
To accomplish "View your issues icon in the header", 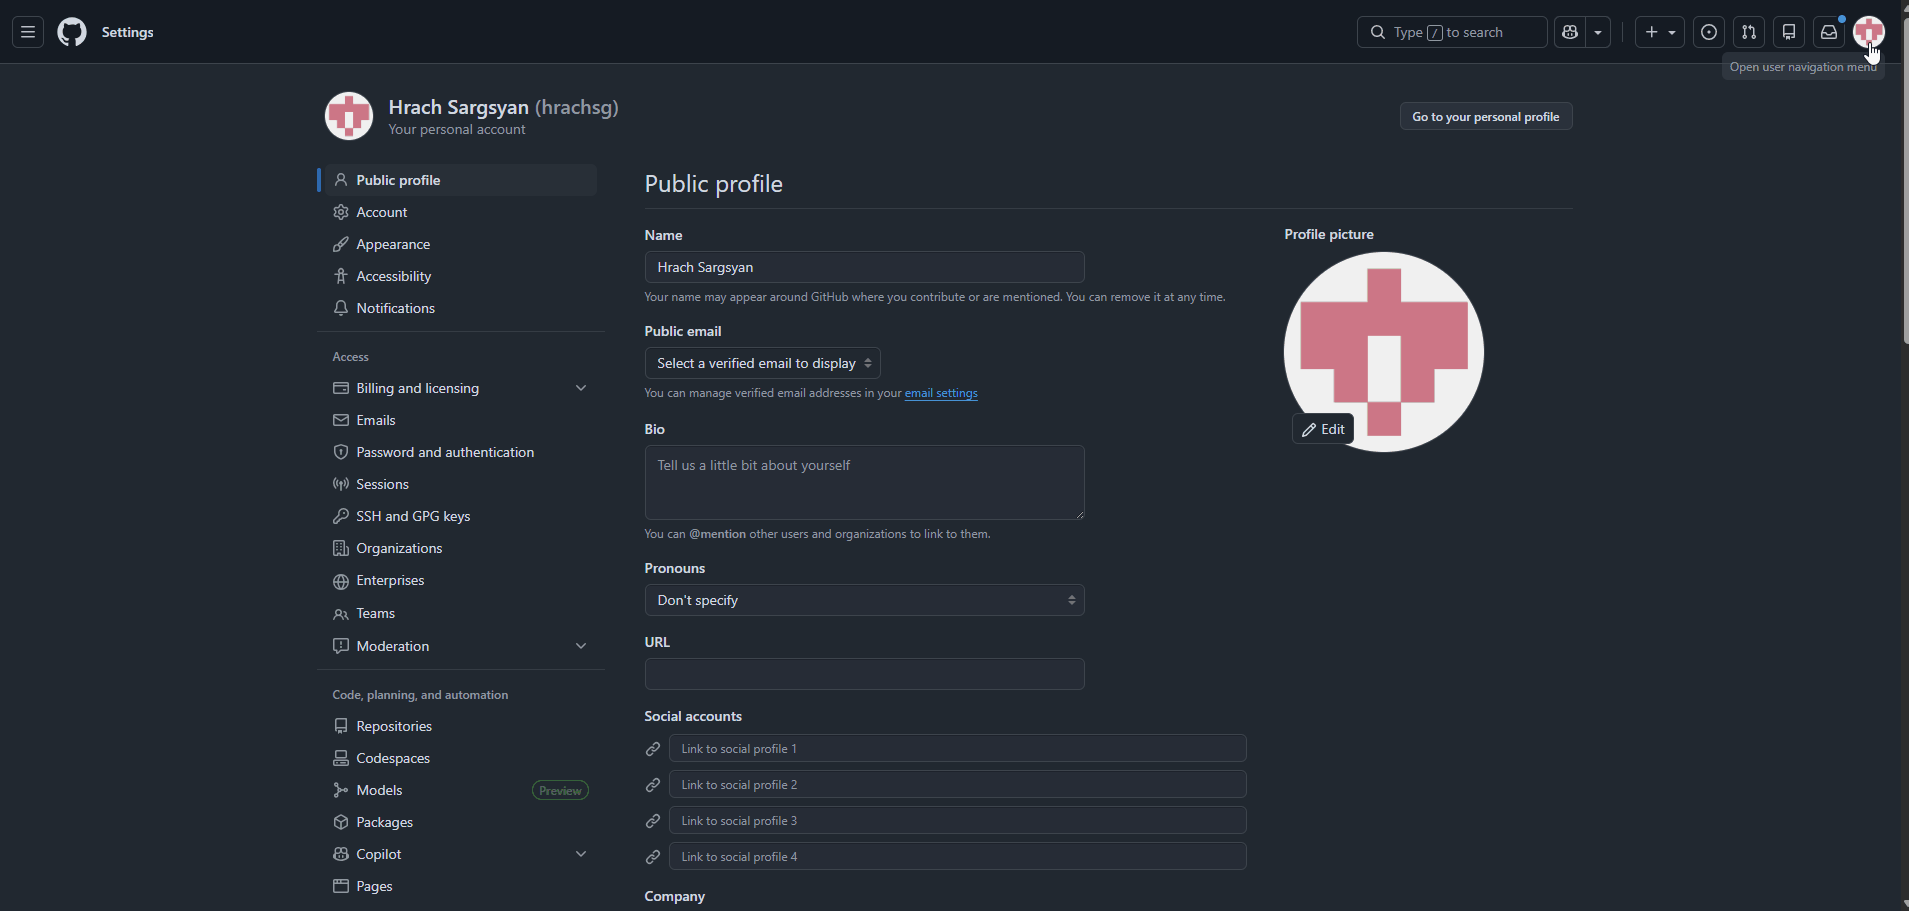I will pos(1709,31).
